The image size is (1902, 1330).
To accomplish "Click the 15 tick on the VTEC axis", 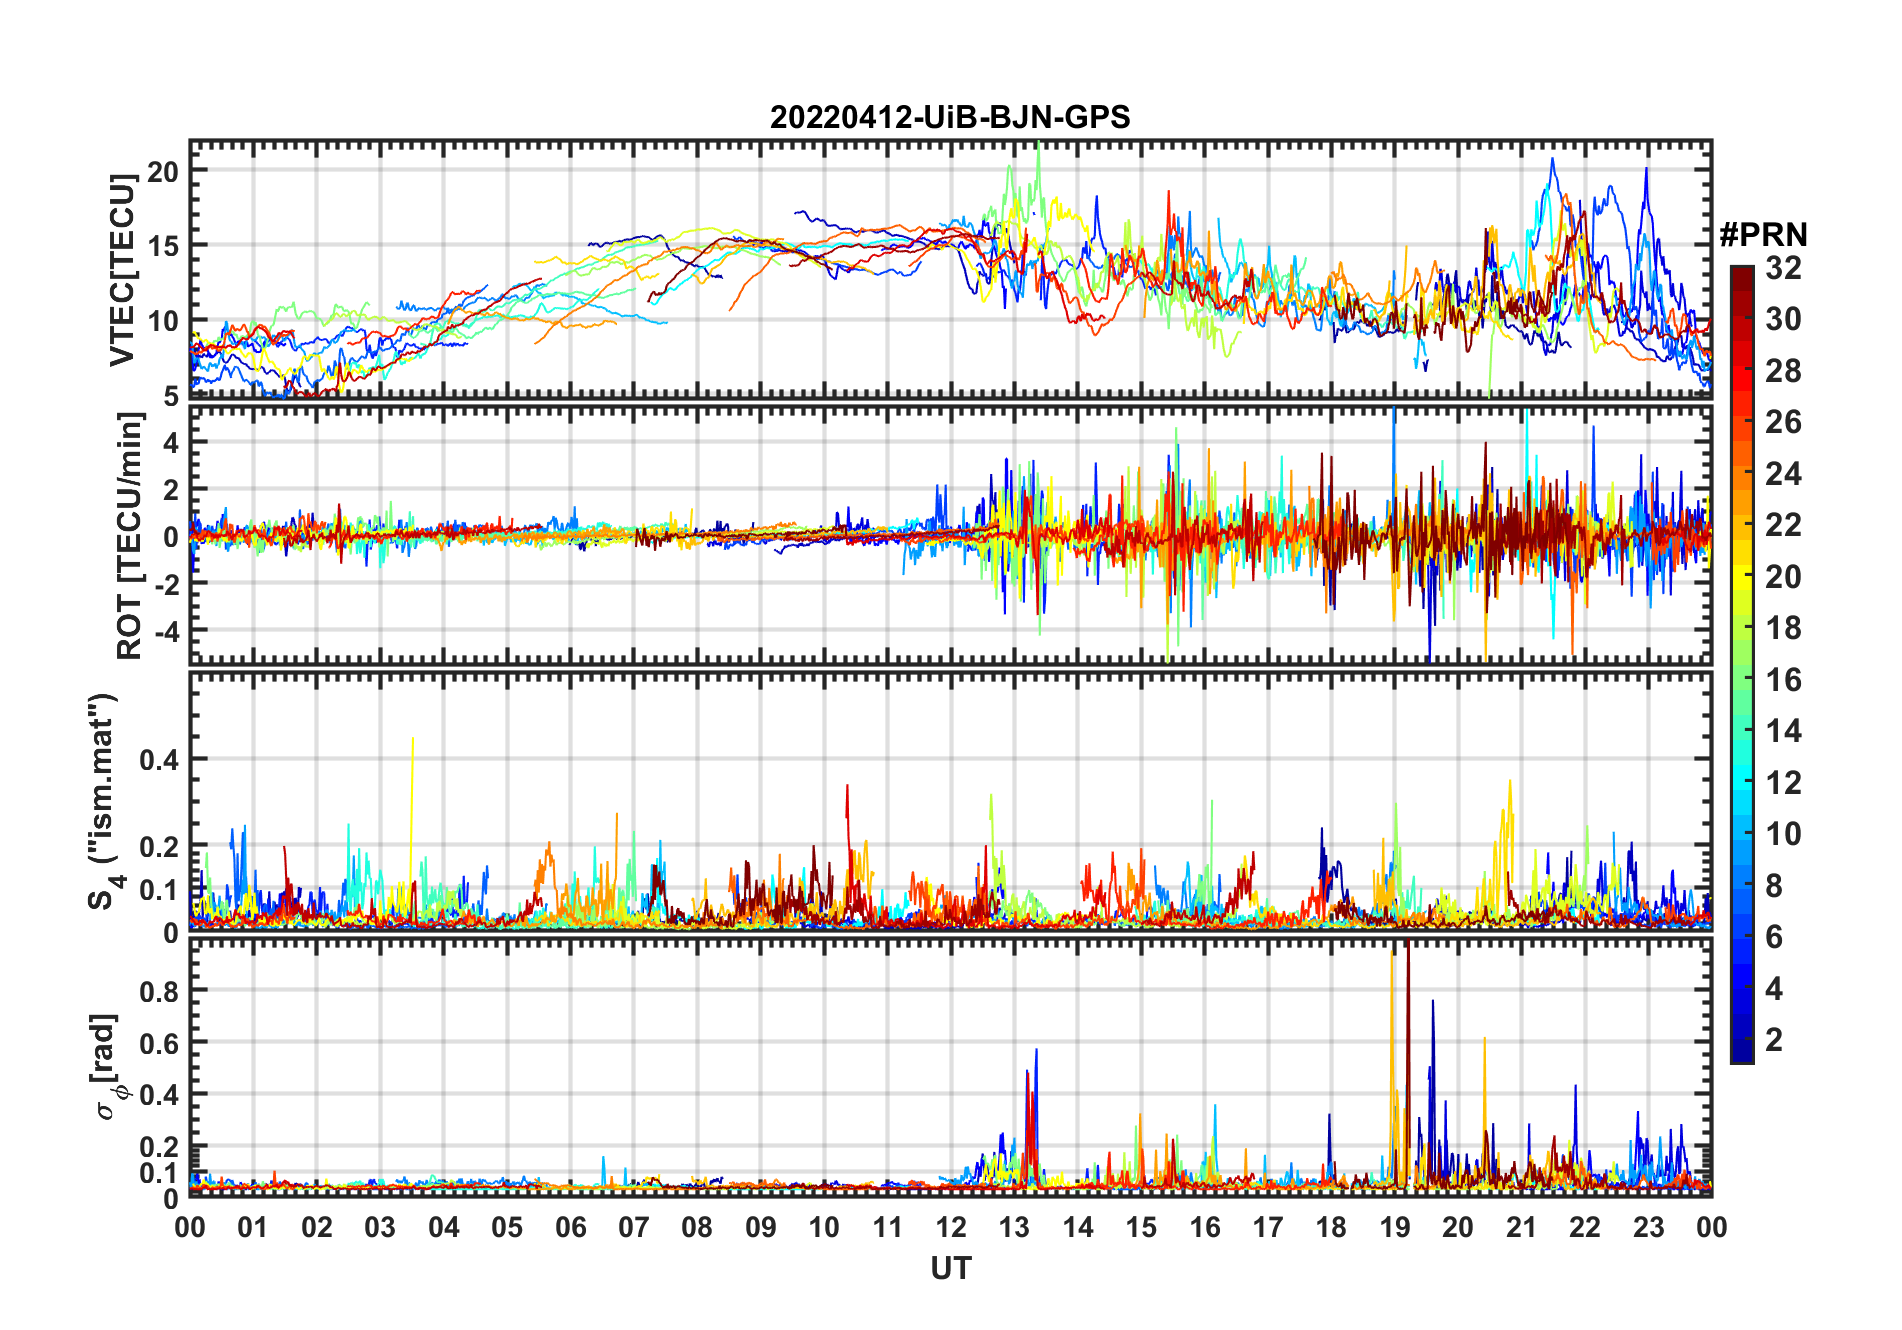I will pyautogui.click(x=163, y=246).
